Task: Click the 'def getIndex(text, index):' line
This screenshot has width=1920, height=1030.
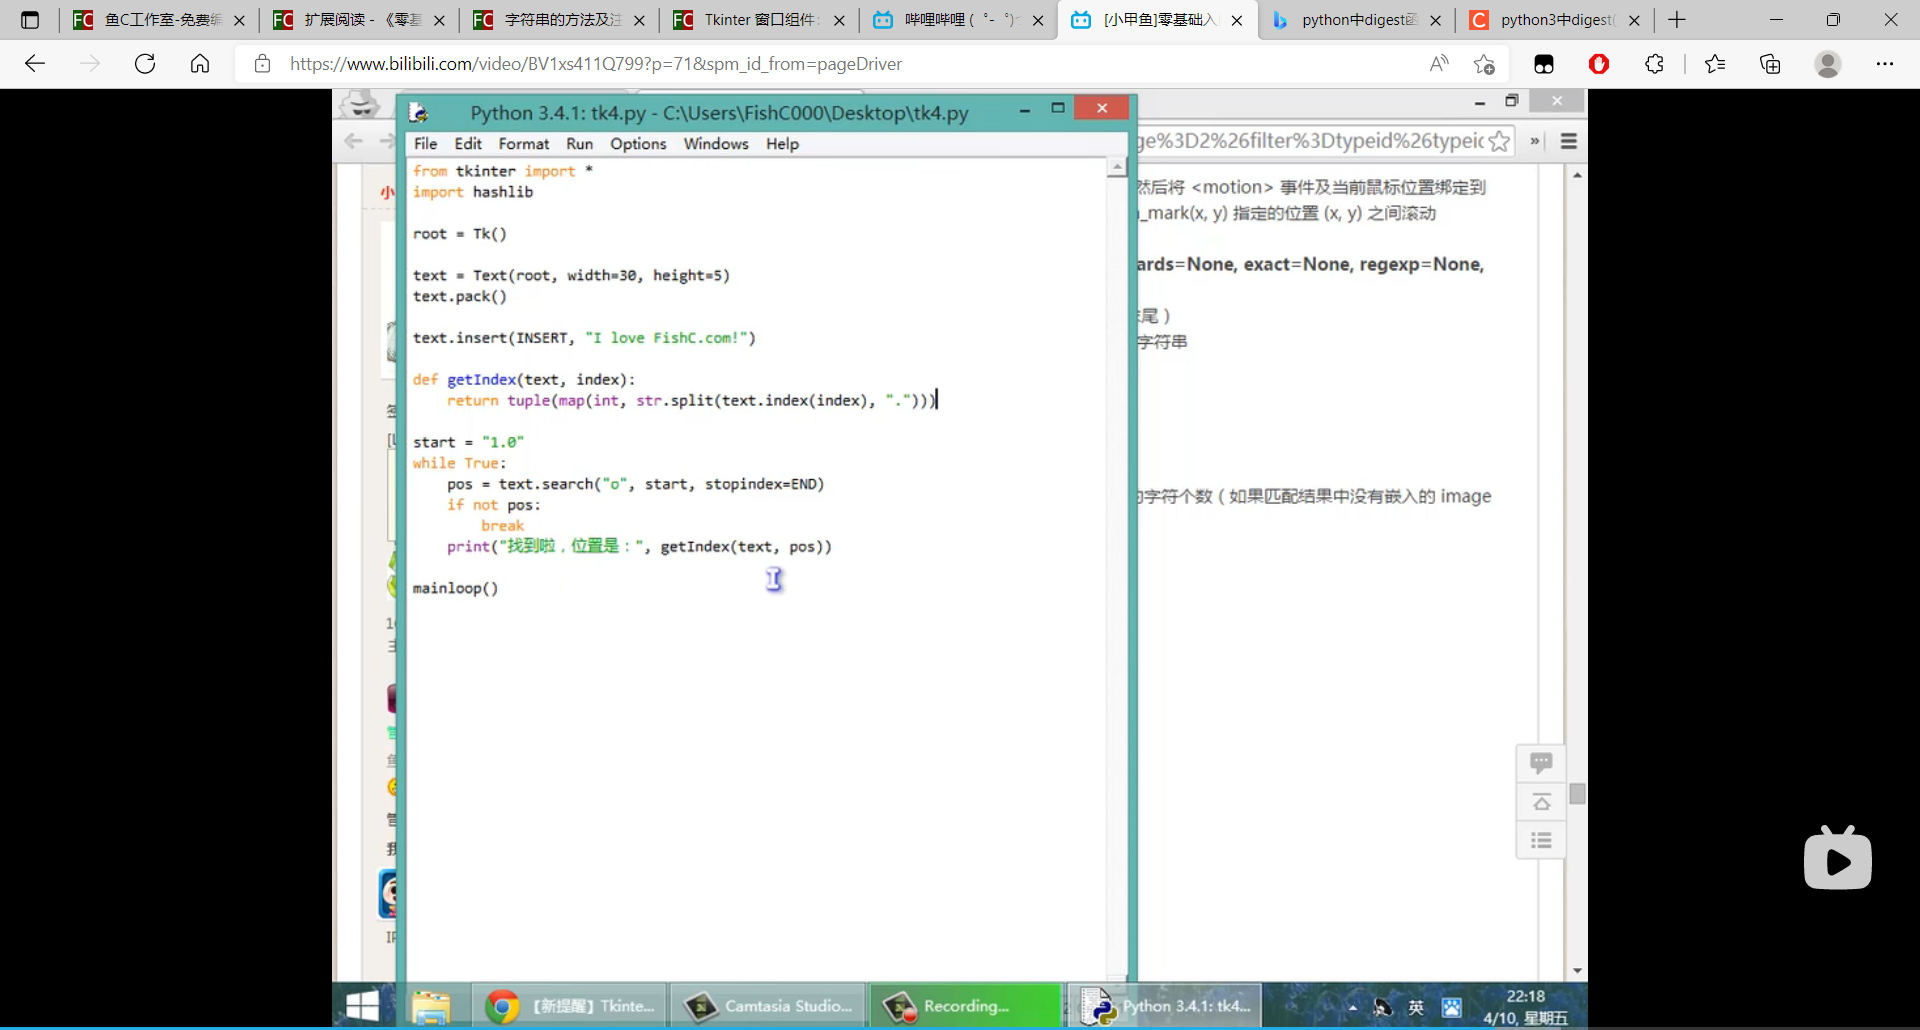Action: pos(524,380)
